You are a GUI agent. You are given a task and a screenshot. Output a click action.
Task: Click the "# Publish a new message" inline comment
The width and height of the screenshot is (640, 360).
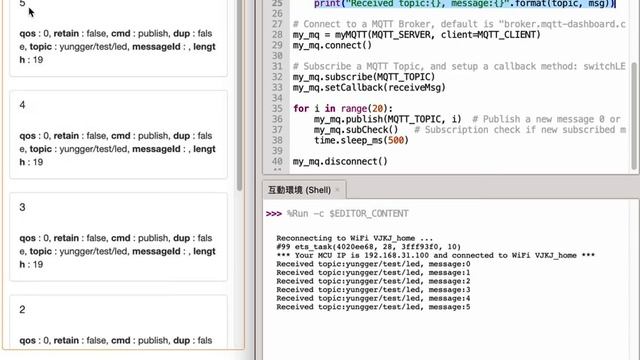pyautogui.click(x=546, y=119)
